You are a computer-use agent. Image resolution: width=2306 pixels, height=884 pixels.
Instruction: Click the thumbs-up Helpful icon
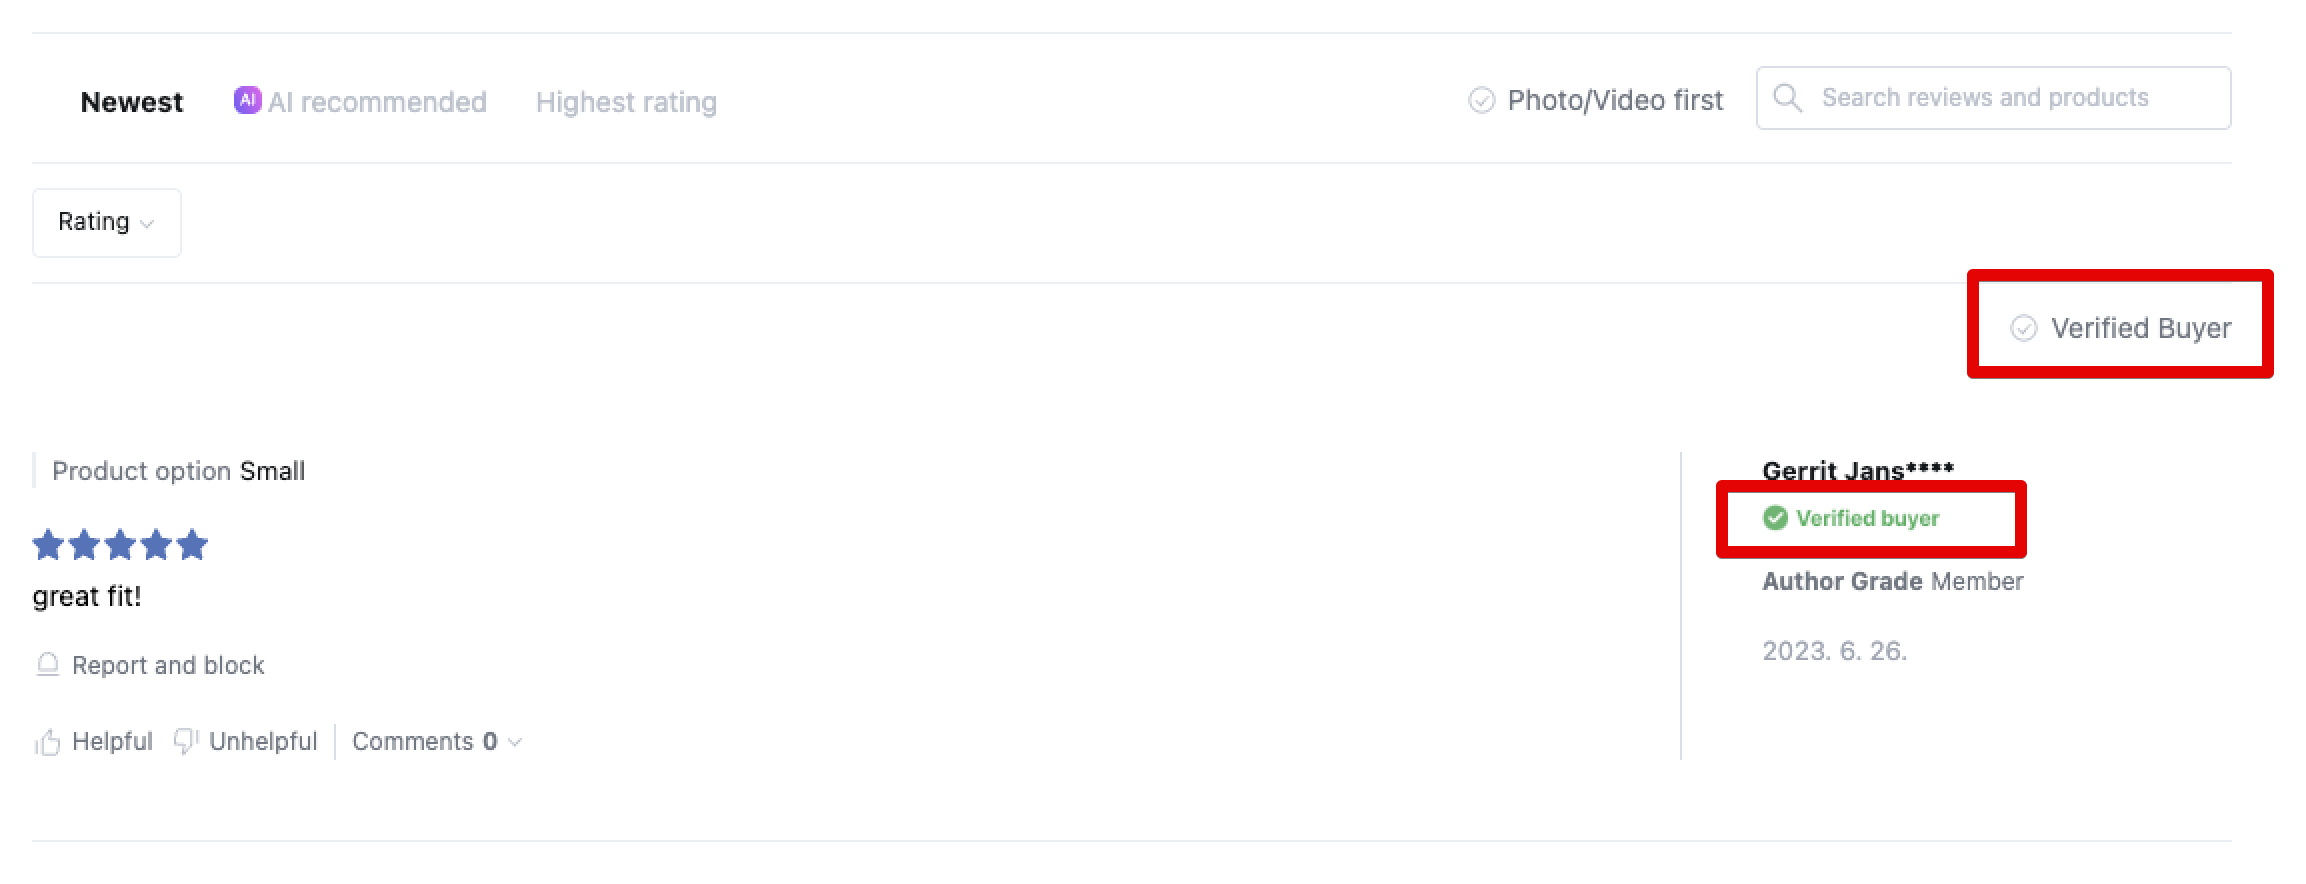click(47, 742)
